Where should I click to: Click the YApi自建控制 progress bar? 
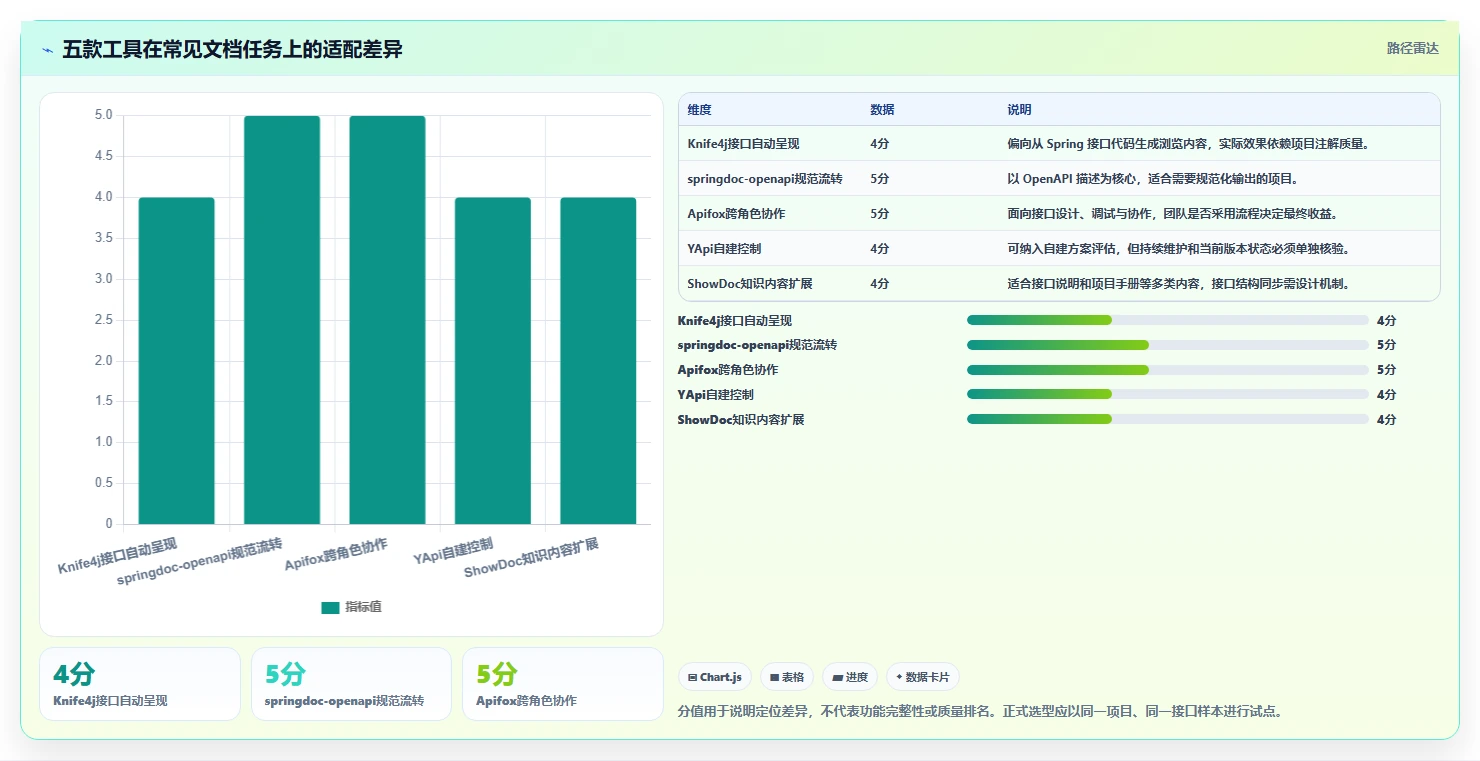click(1168, 394)
